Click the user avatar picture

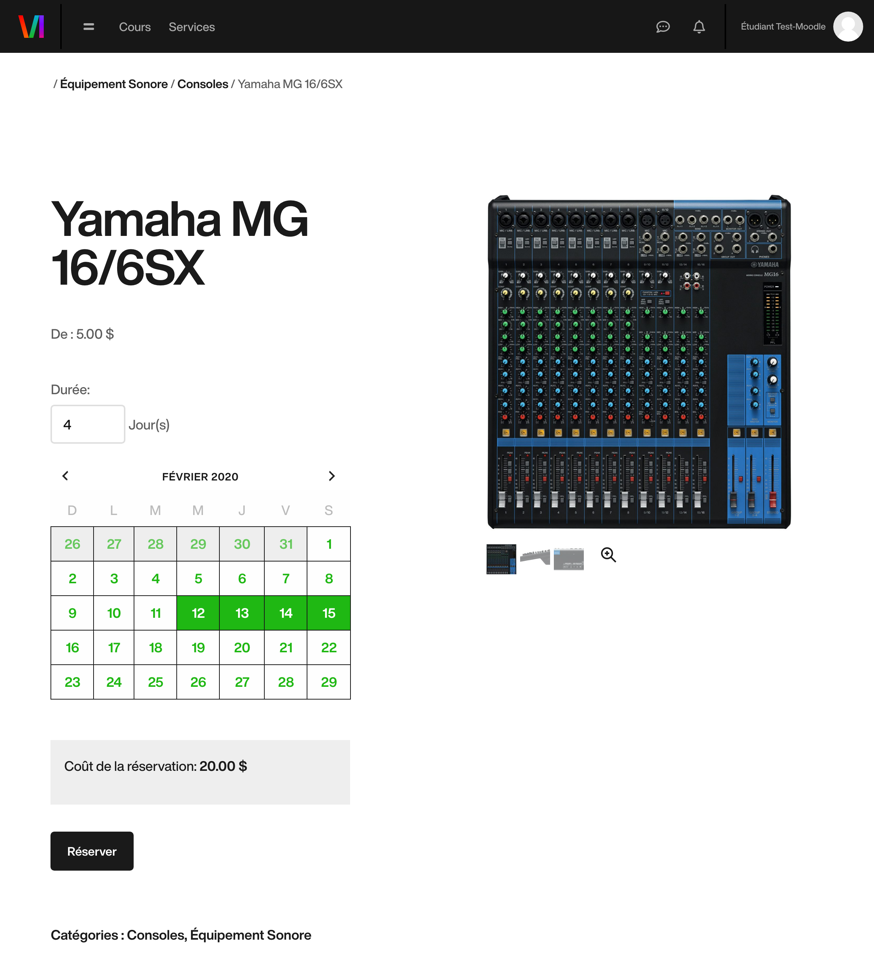[x=848, y=27]
